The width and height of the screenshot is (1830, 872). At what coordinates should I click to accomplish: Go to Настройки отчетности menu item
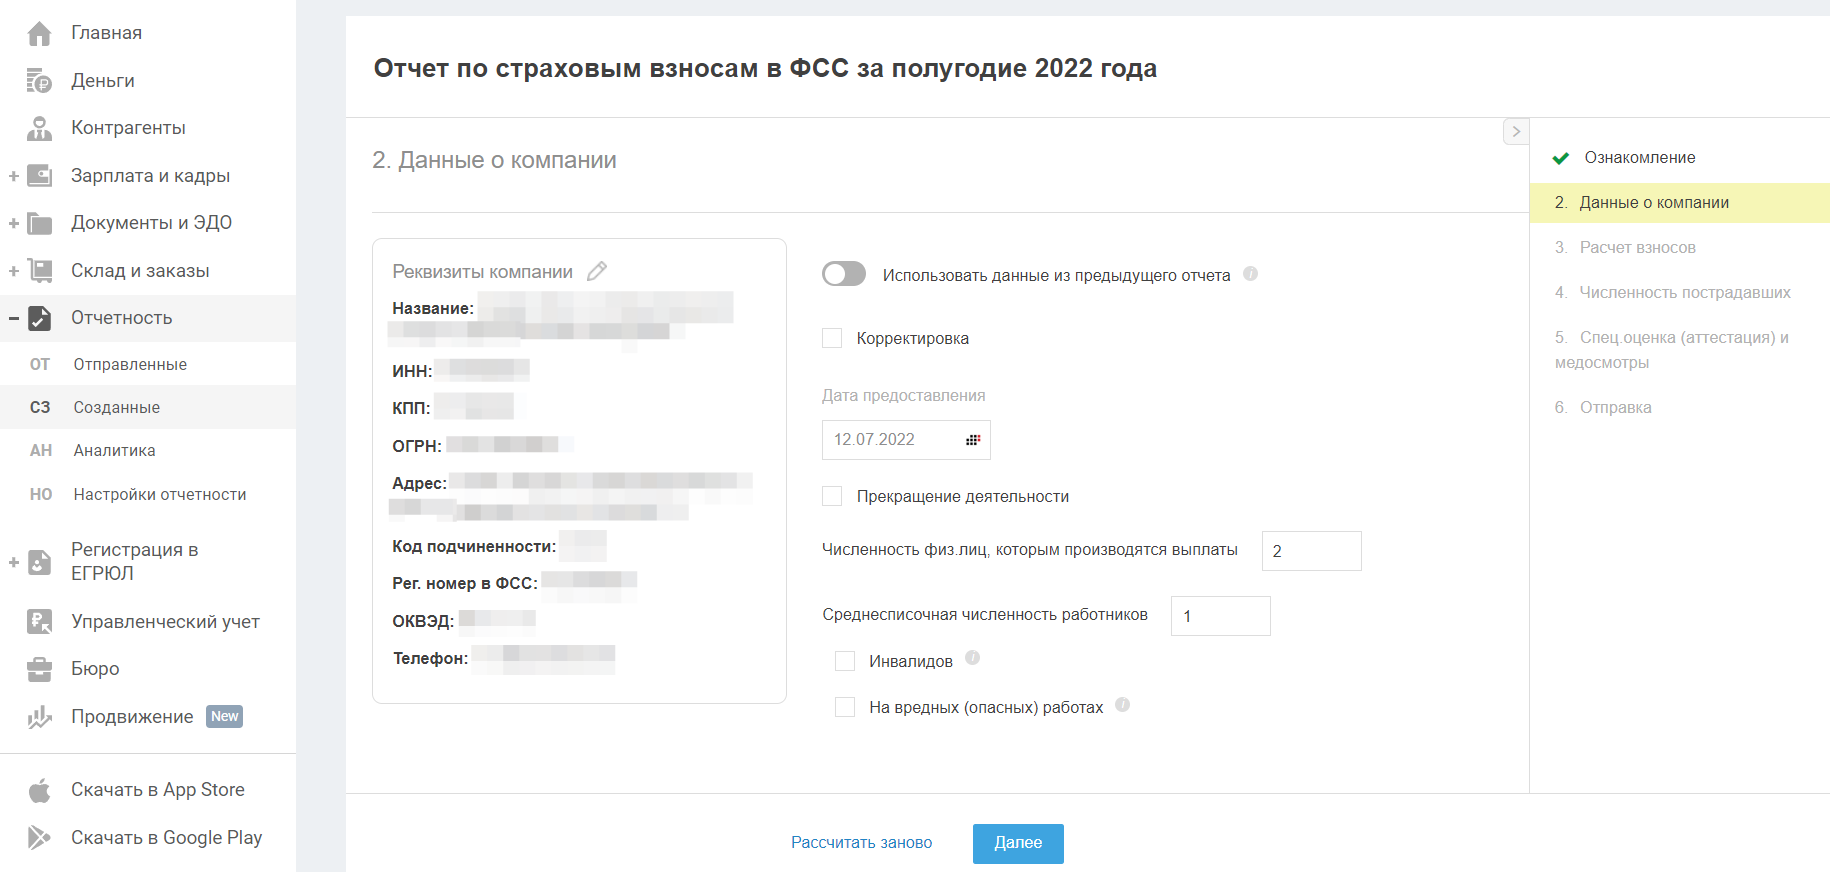160,495
